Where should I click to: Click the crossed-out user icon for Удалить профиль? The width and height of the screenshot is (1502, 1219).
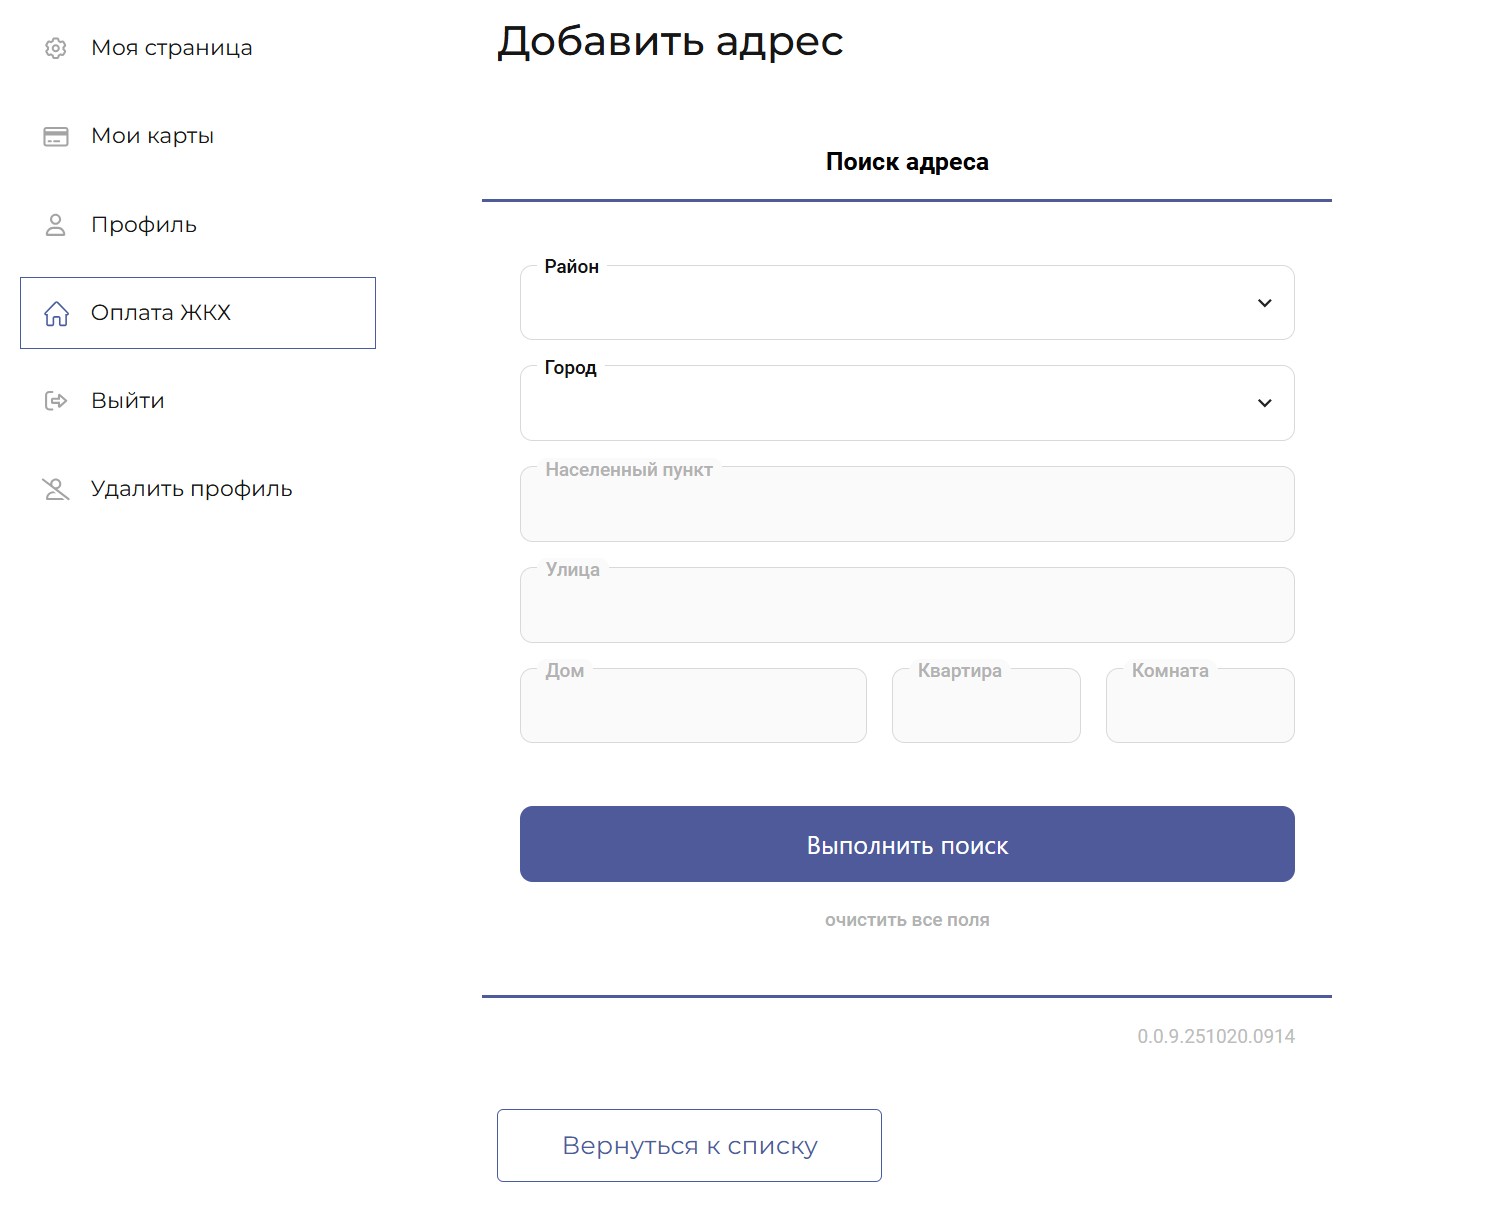[x=56, y=489]
